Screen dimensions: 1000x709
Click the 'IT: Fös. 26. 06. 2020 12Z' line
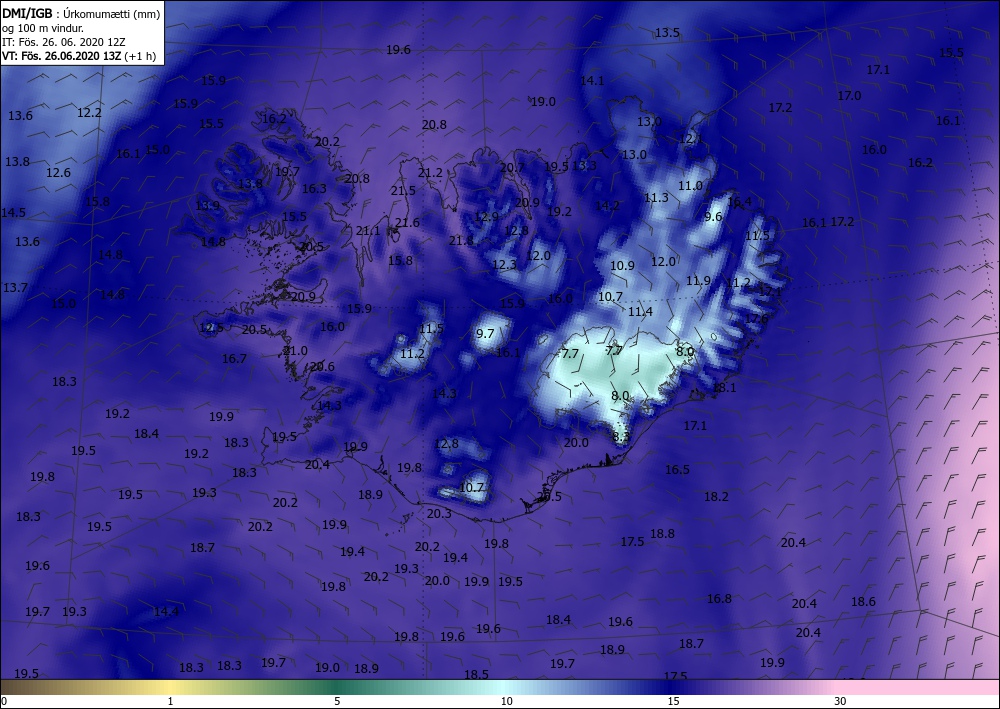tap(63, 42)
